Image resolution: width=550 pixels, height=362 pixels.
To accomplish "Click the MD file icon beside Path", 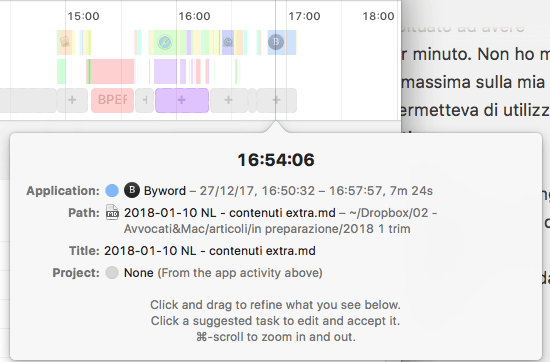I will [112, 213].
